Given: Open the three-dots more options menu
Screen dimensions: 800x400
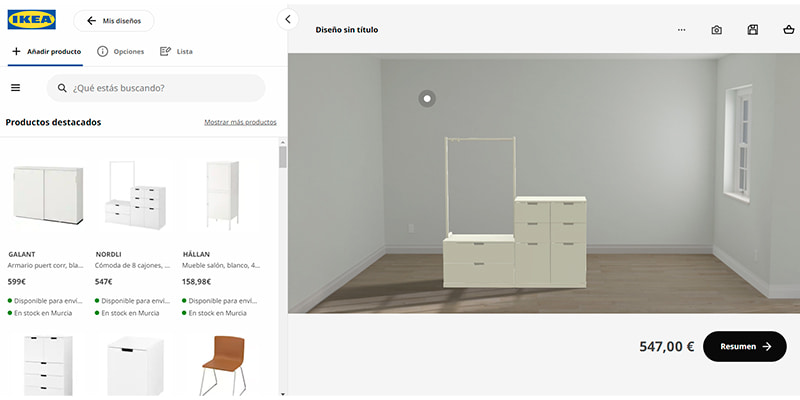Looking at the screenshot, I should click(682, 30).
